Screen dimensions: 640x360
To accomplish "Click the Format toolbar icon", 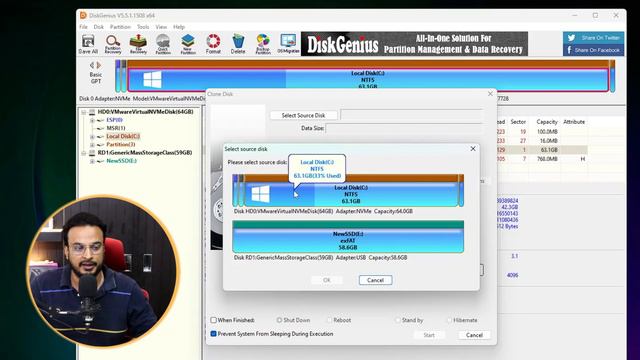I will point(213,44).
